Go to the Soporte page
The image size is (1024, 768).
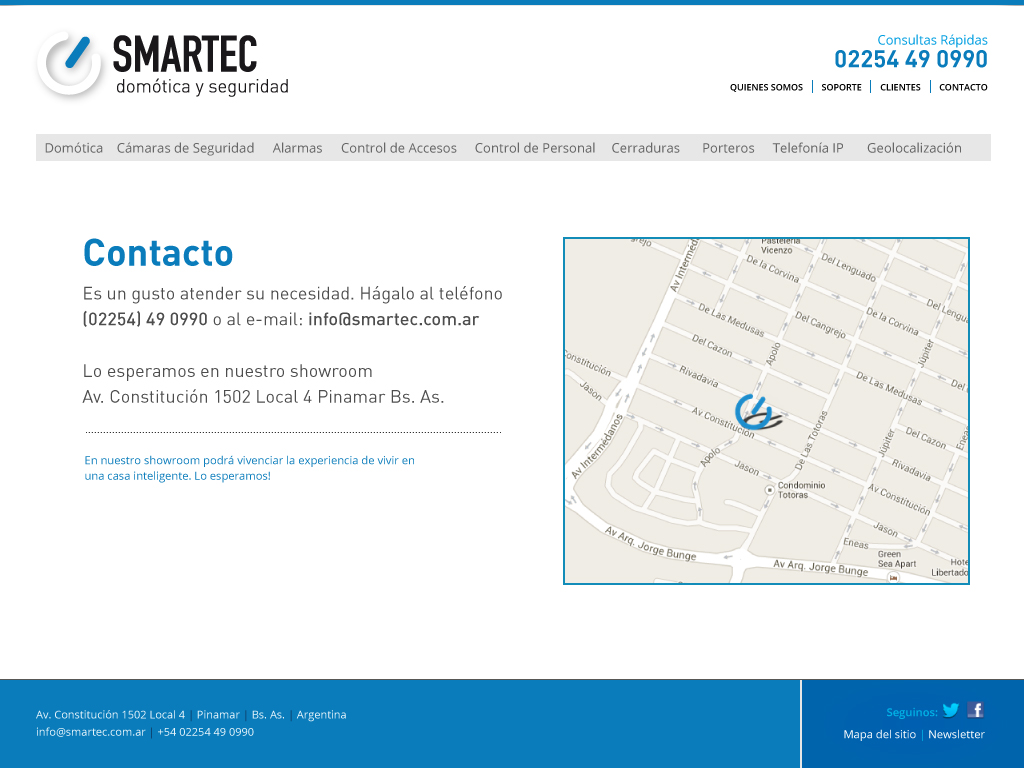(841, 87)
